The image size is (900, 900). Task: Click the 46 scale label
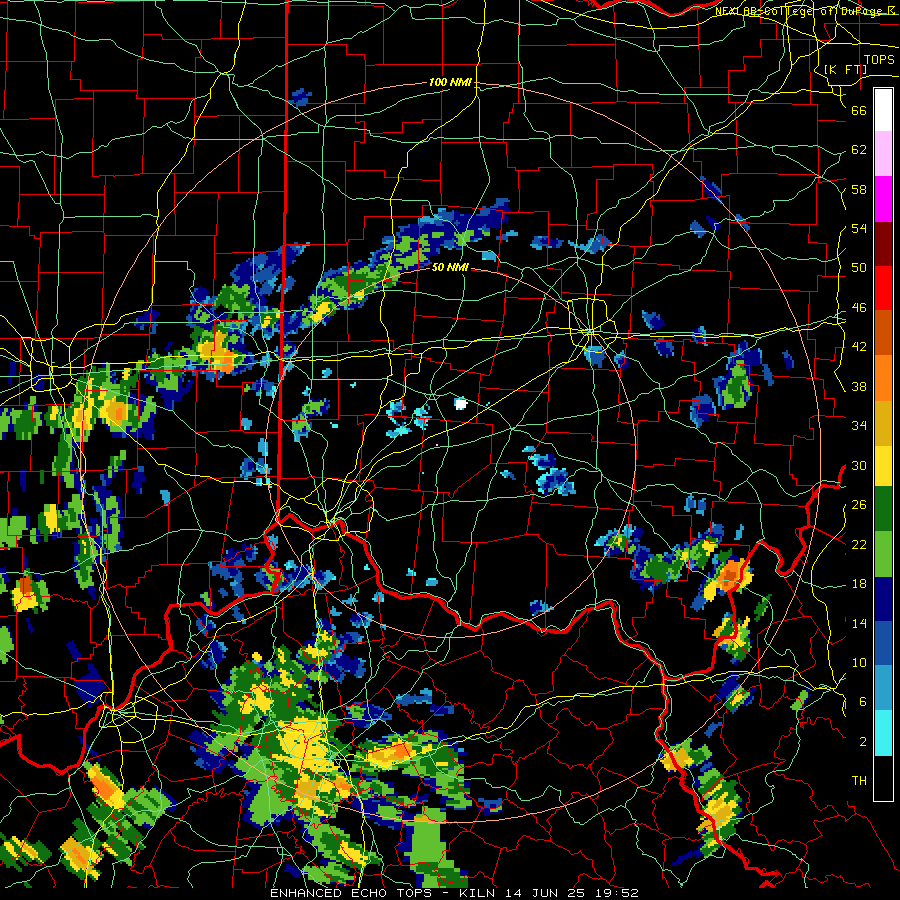click(859, 308)
